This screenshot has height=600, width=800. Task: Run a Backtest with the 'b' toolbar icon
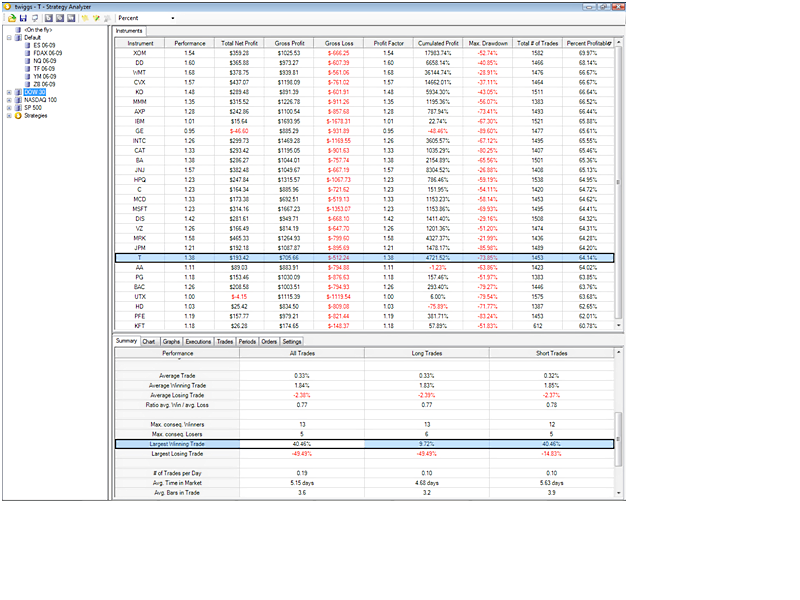tap(49, 18)
